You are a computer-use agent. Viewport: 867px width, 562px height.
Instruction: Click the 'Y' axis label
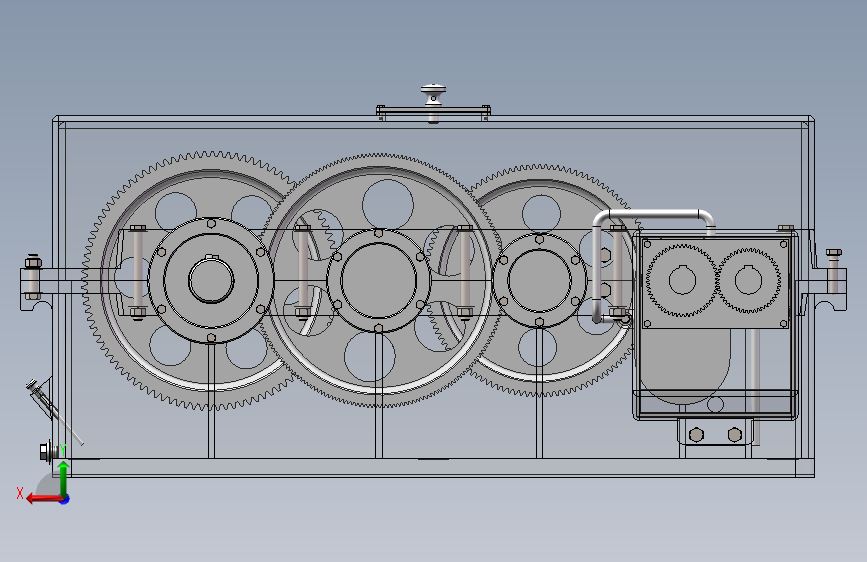pos(63,451)
